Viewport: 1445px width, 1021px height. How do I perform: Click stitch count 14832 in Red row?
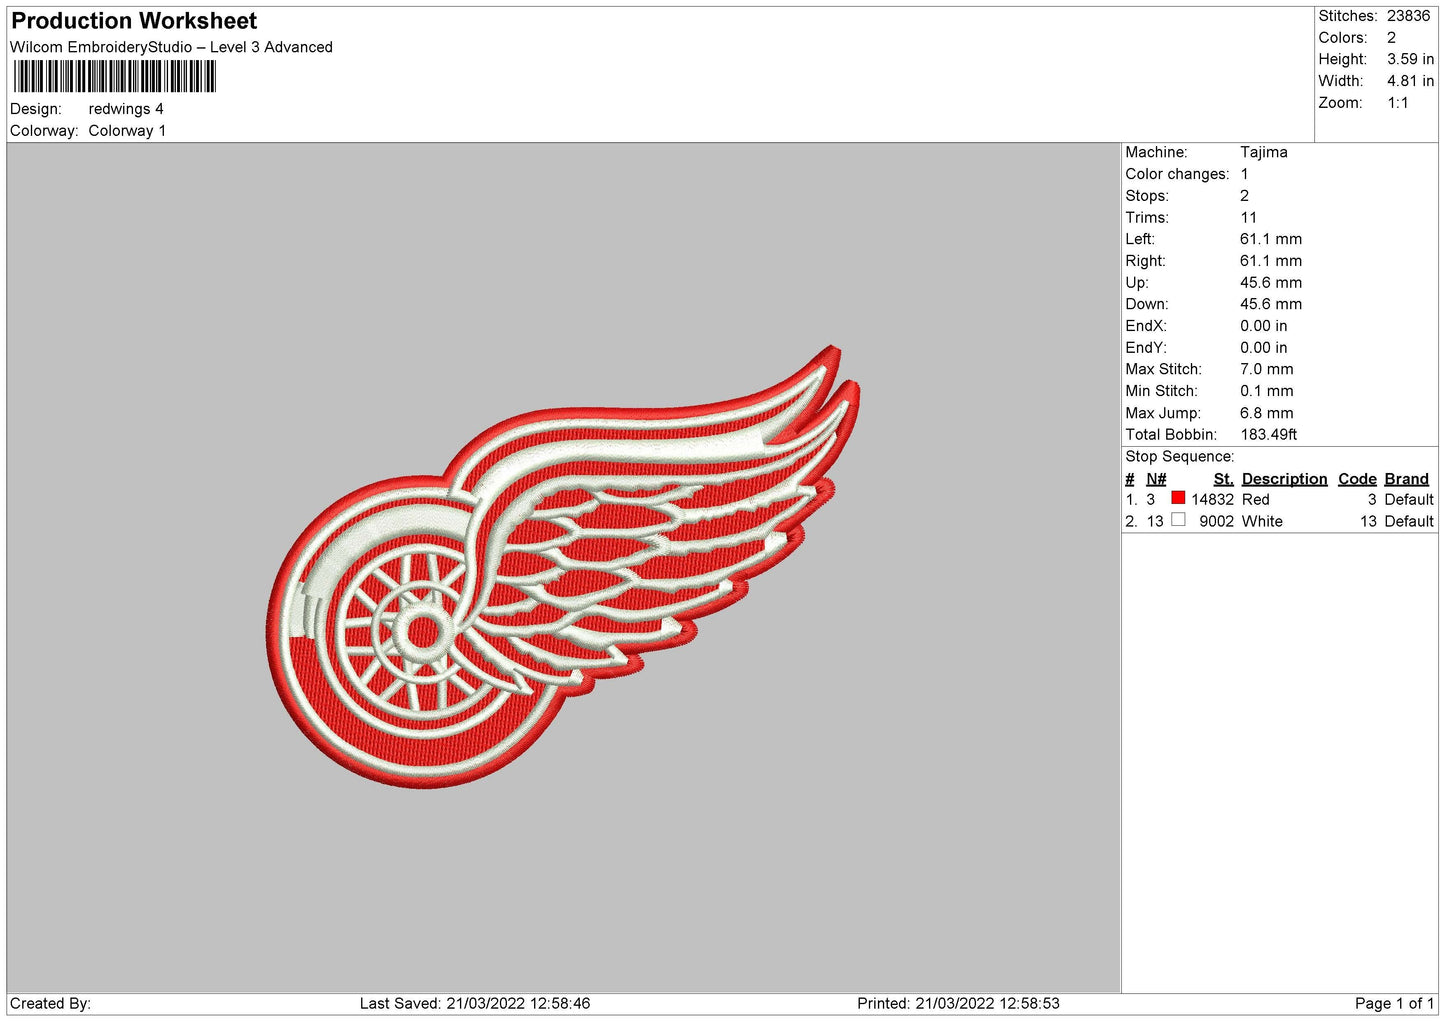click(x=1212, y=500)
